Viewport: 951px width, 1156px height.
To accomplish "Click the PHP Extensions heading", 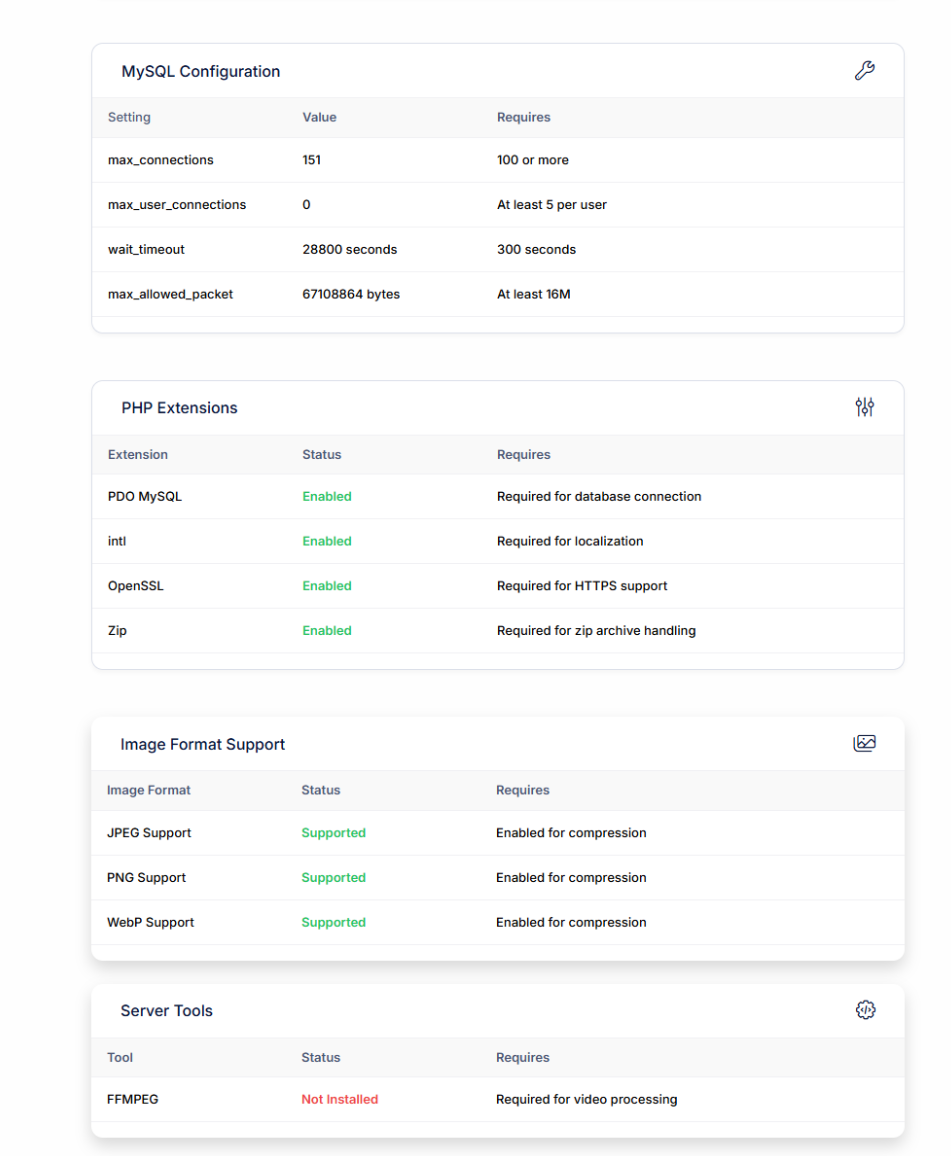I will coord(180,408).
